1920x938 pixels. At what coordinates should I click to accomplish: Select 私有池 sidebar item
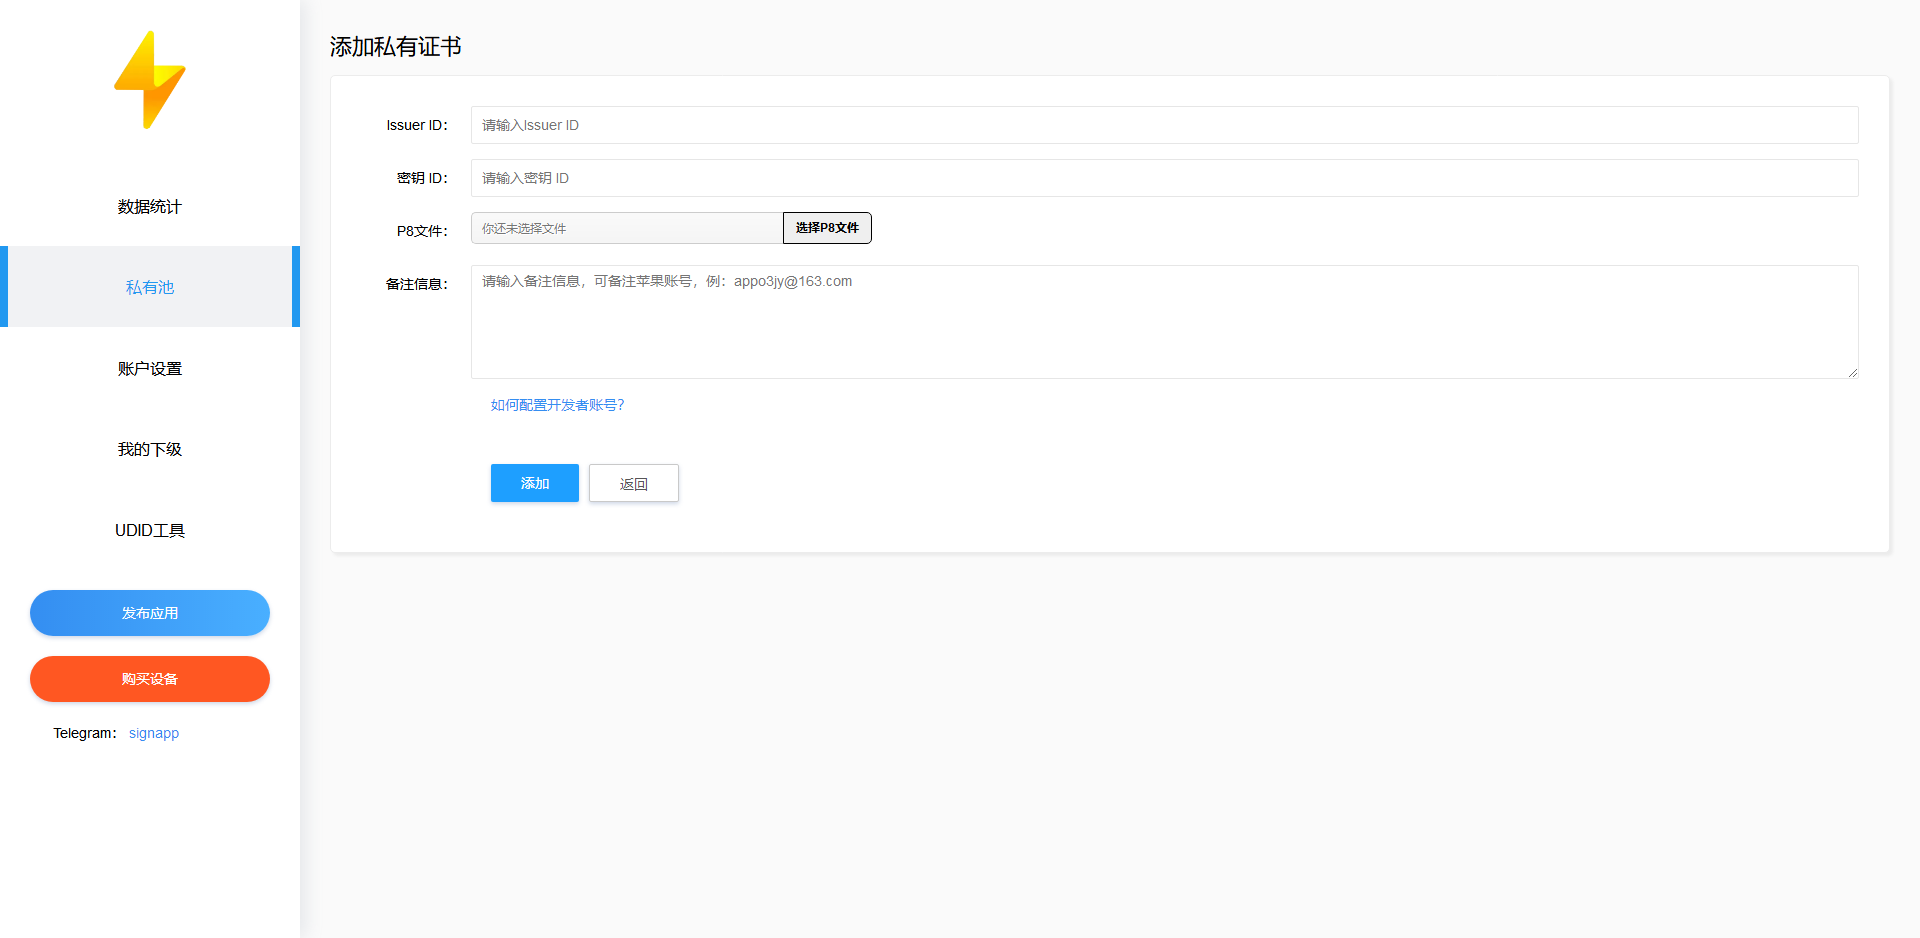150,287
